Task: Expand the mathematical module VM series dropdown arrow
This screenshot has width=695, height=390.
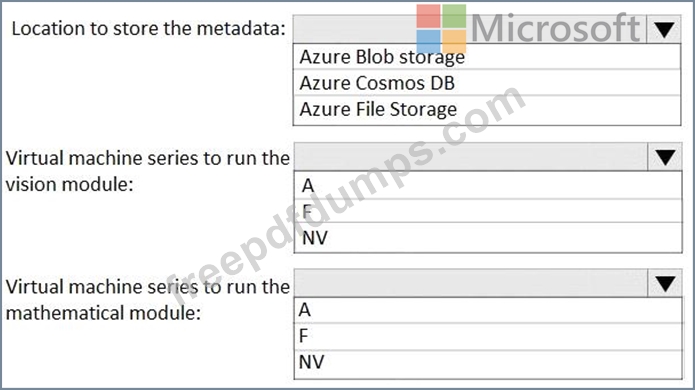Action: [664, 283]
